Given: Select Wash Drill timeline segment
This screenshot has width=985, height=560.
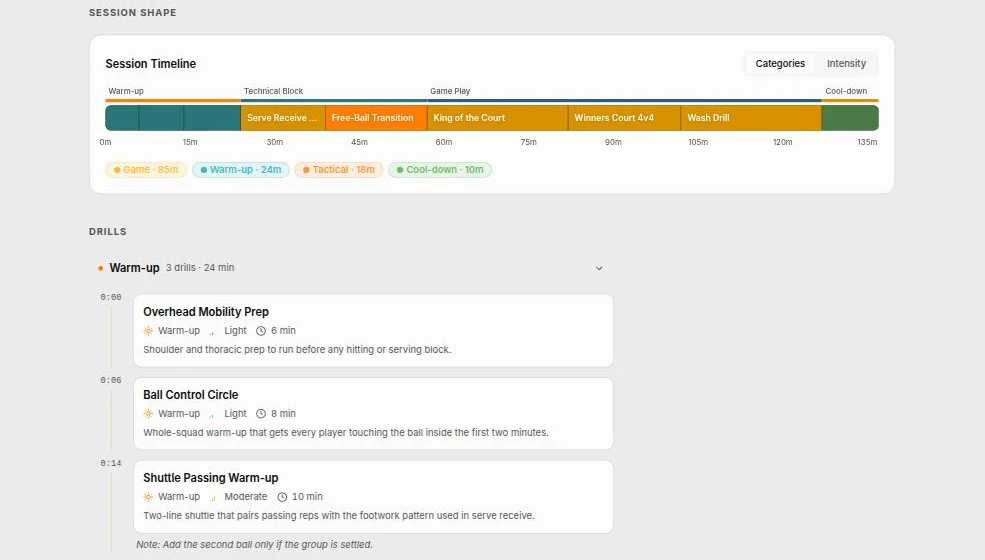Looking at the screenshot, I should [751, 118].
